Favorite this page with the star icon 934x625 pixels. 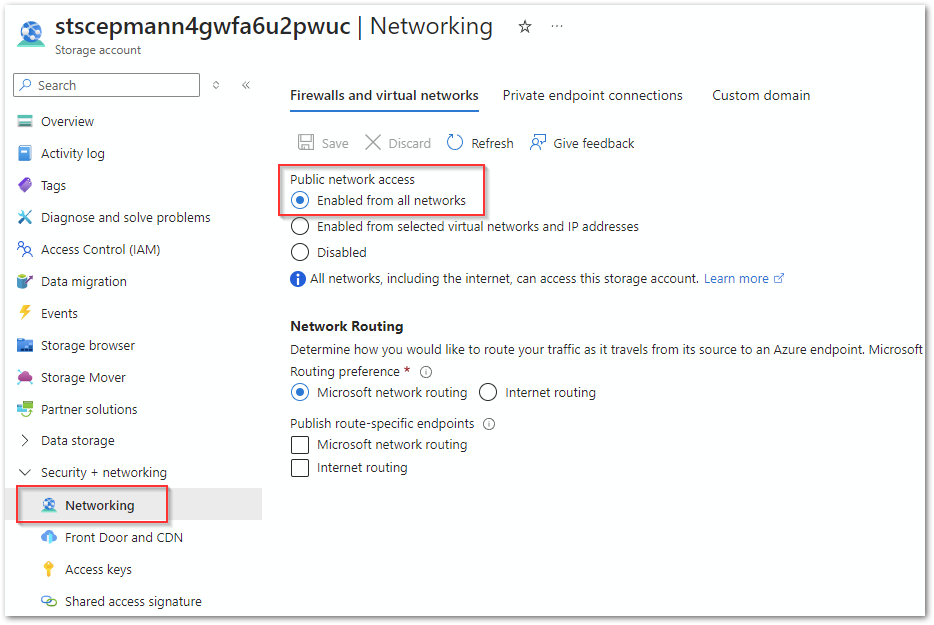[x=525, y=27]
